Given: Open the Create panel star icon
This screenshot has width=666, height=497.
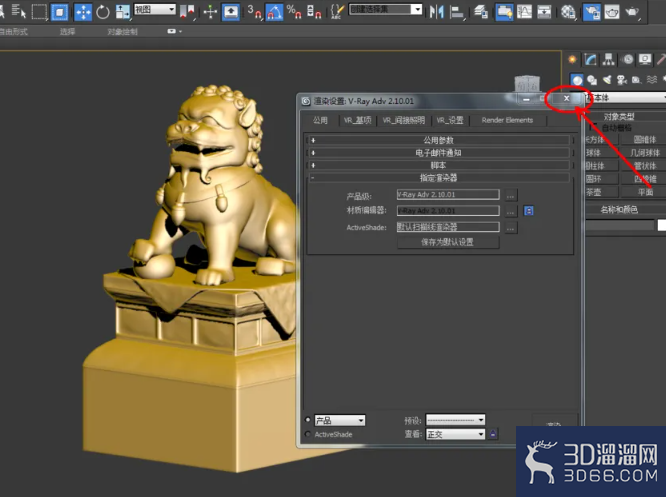Looking at the screenshot, I should click(x=573, y=59).
